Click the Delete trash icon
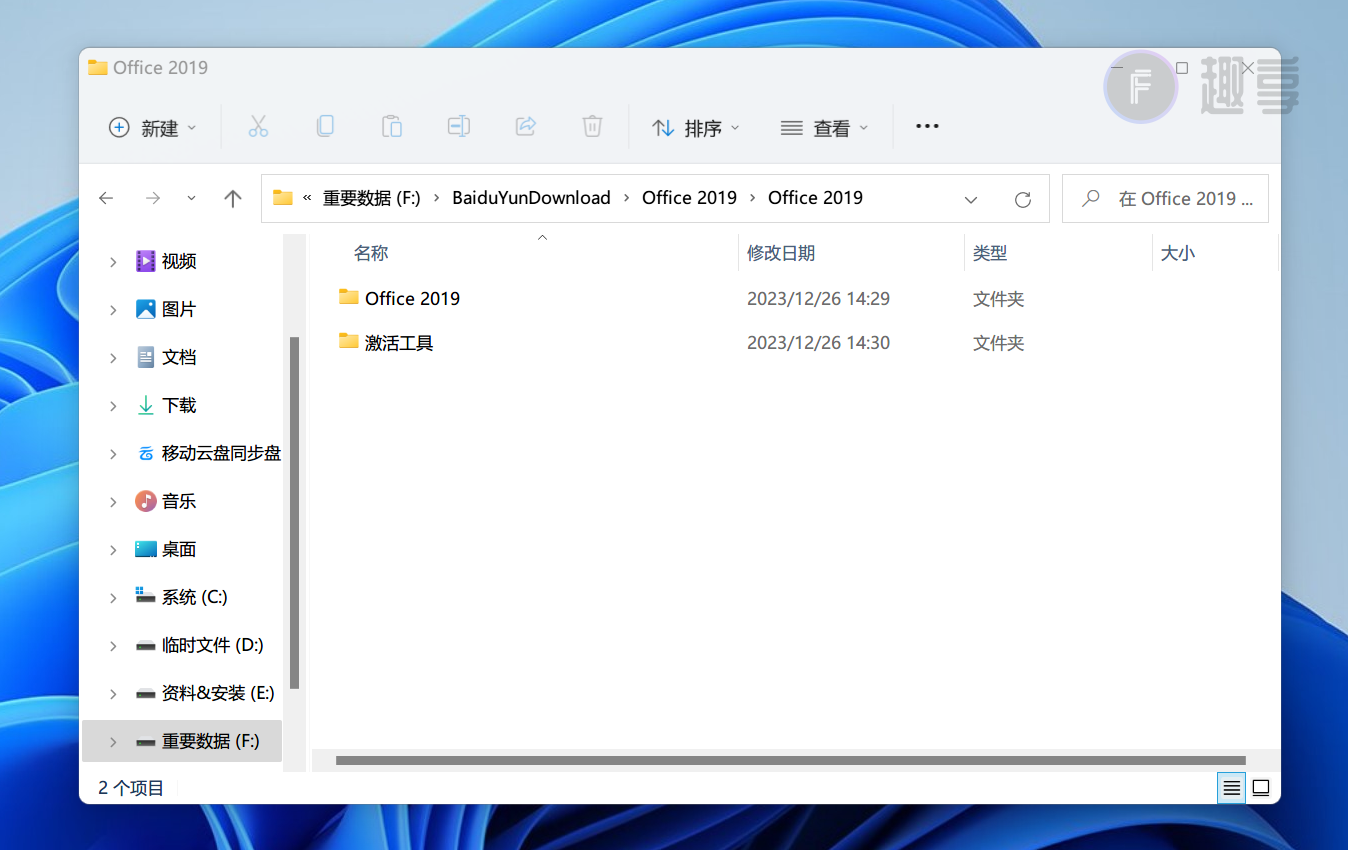The image size is (1348, 850). coord(592,127)
